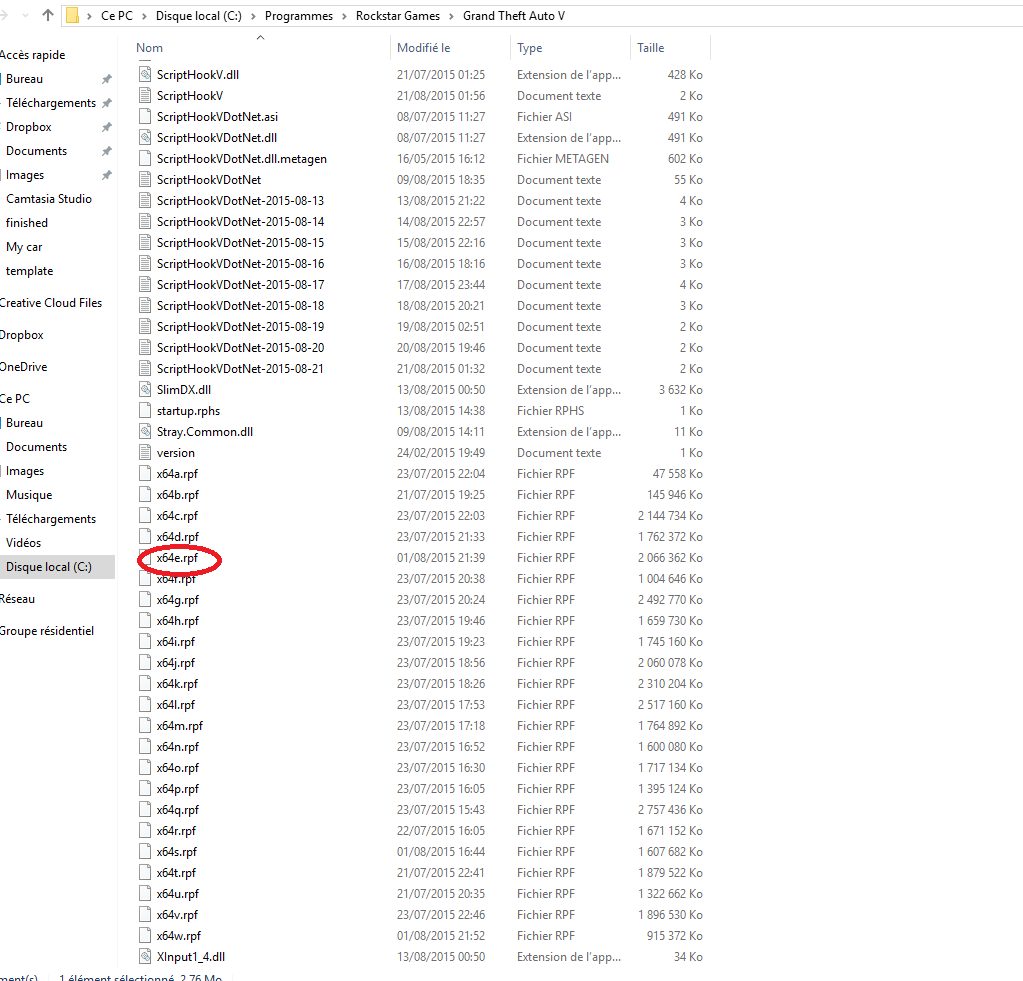The height and width of the screenshot is (981, 1023).
Task: Click Fichier METAGEN type cell
Action: point(563,158)
